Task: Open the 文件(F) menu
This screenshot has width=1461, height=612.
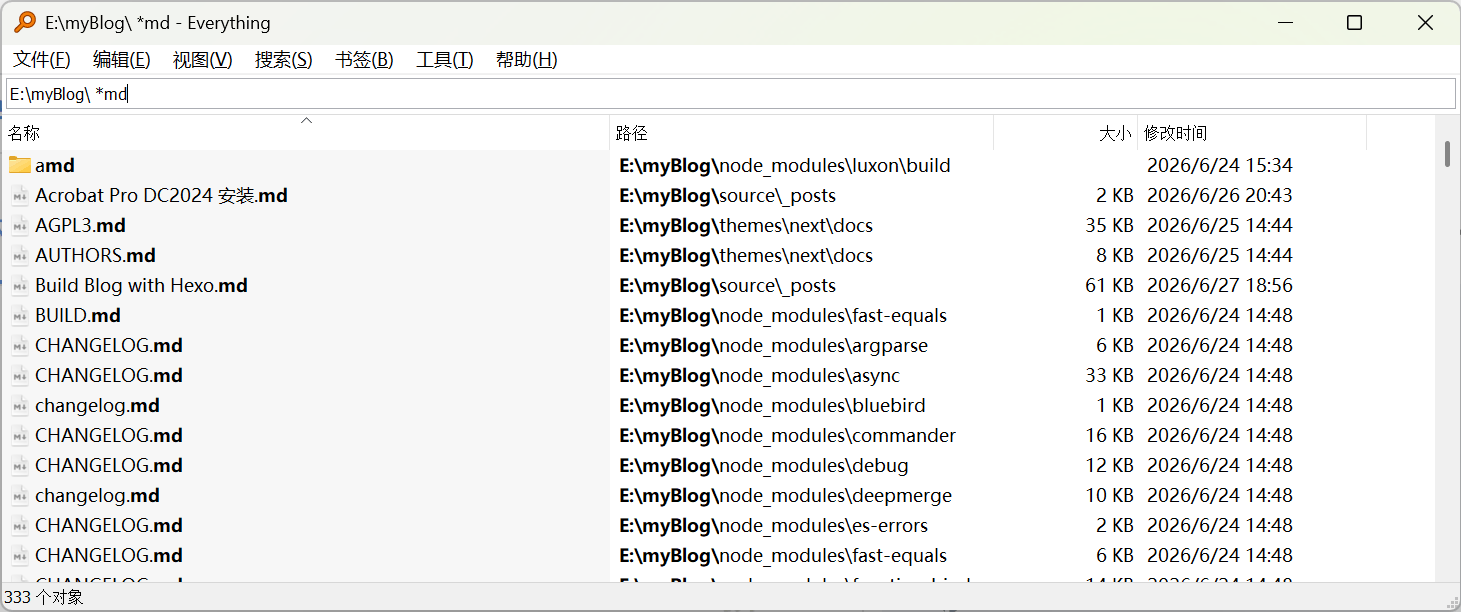Action: coord(42,60)
